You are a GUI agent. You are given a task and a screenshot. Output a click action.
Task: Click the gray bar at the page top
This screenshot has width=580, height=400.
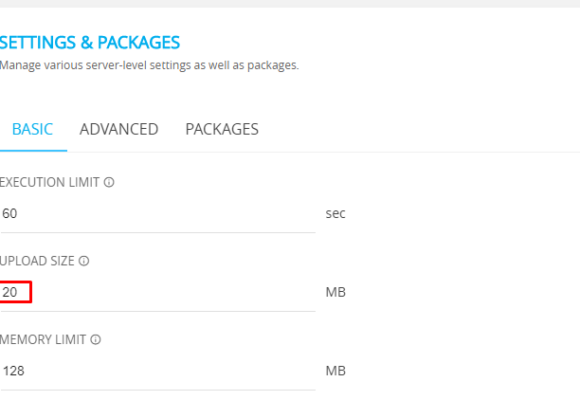290,4
